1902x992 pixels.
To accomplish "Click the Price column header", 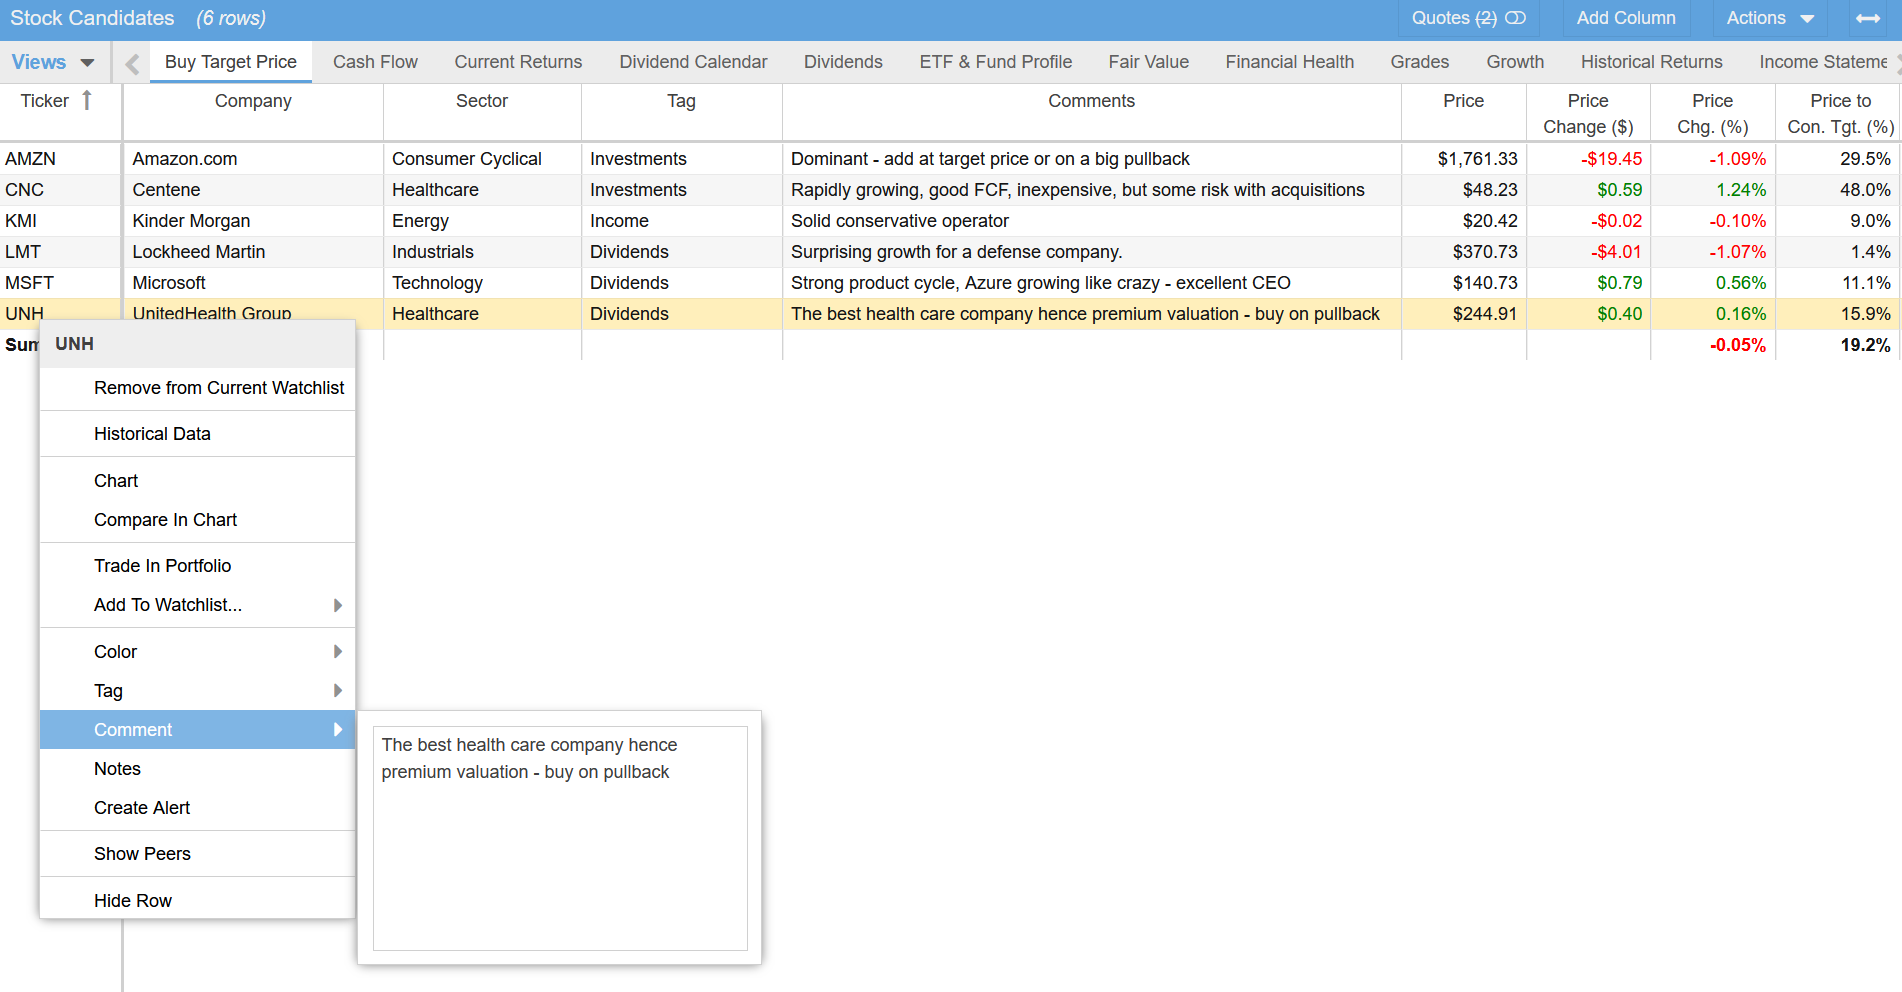I will pos(1463,112).
